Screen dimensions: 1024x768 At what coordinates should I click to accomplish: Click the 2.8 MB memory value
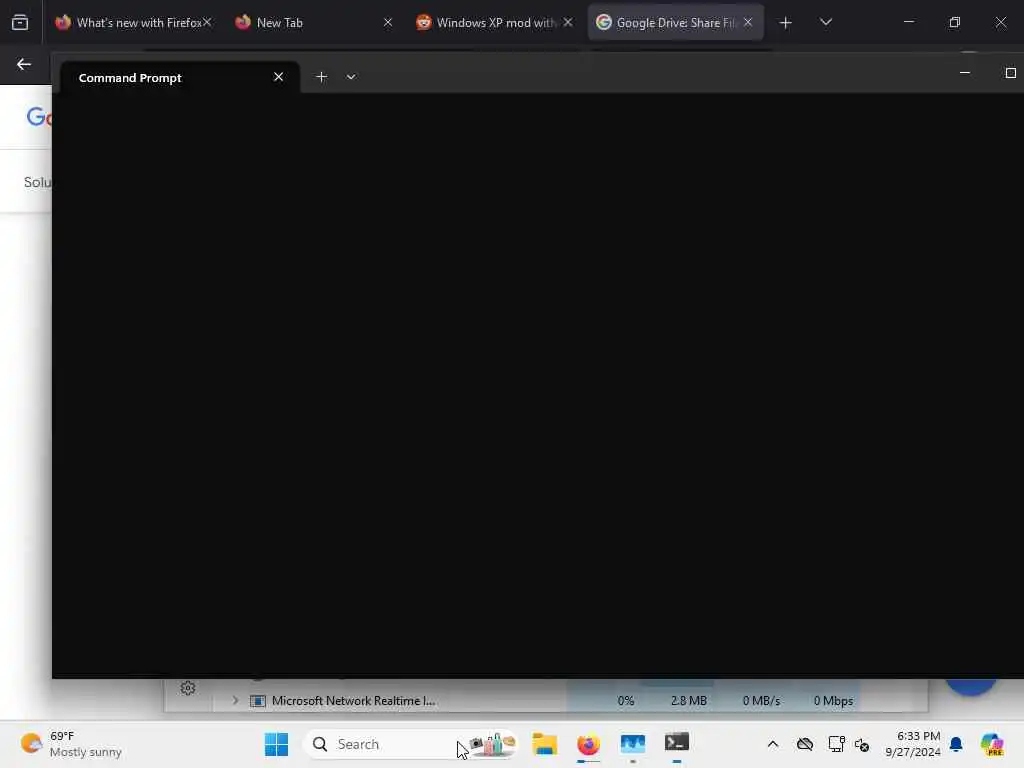pos(688,701)
